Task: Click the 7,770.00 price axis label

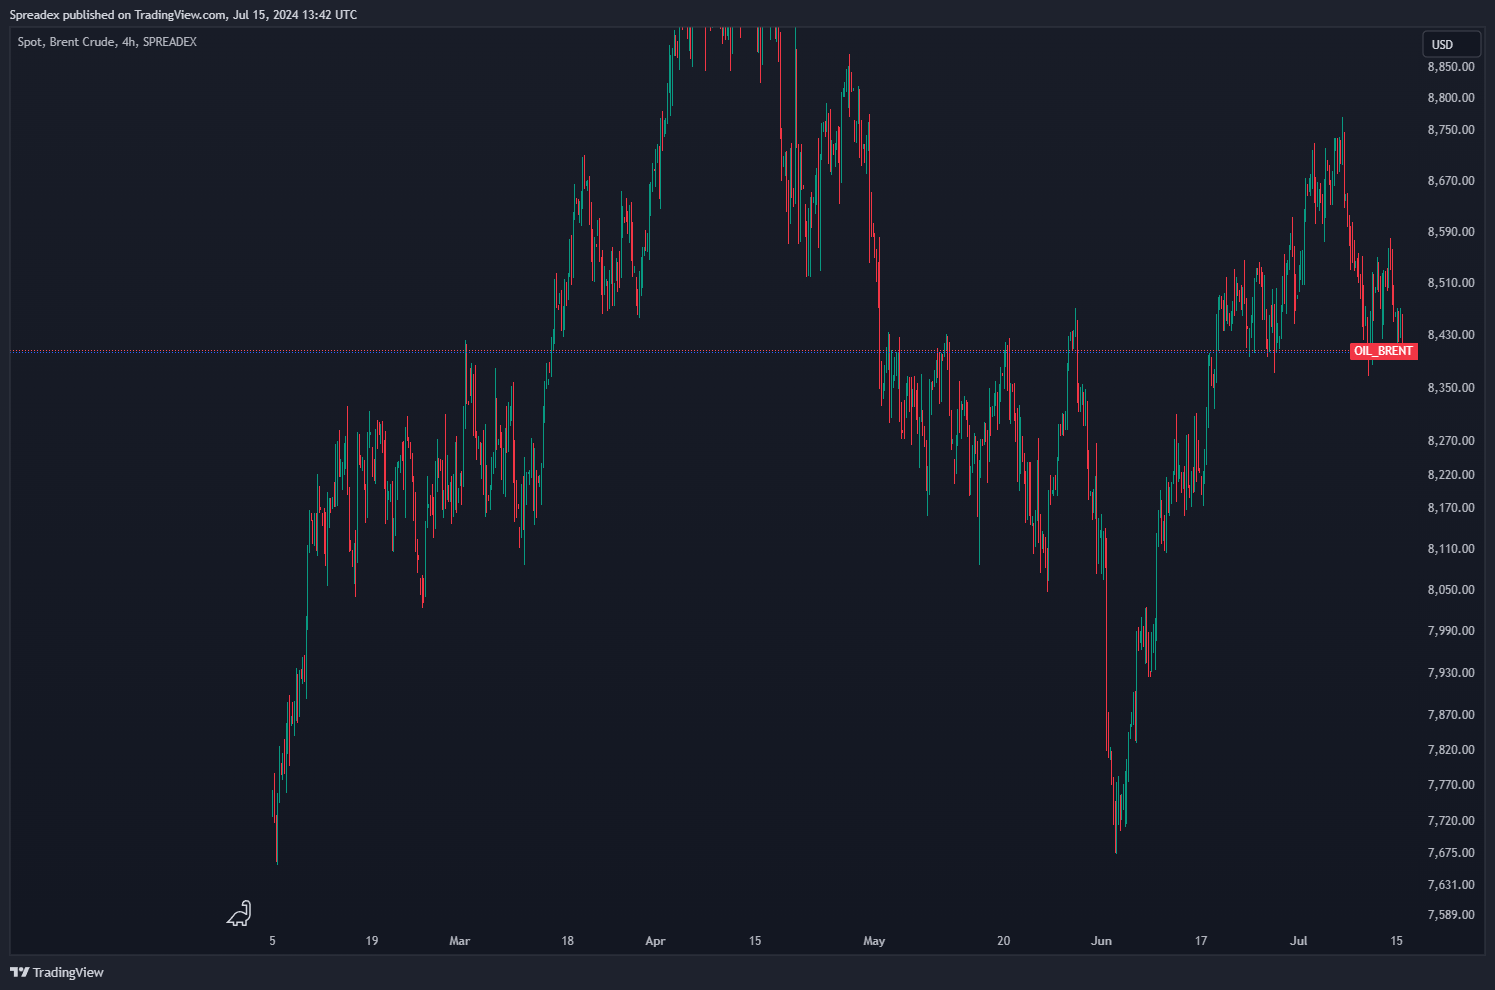Action: (1451, 785)
